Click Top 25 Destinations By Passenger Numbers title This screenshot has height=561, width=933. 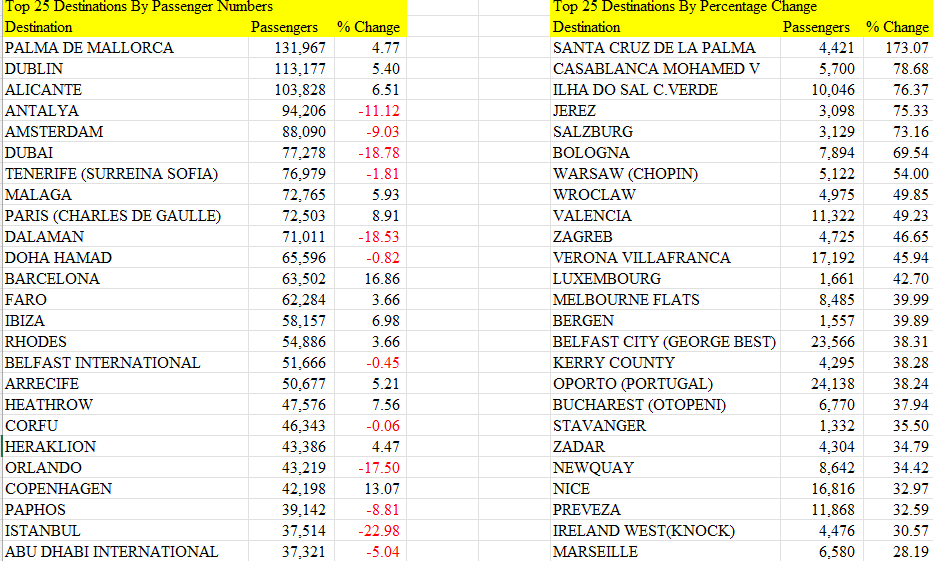[x=139, y=7]
